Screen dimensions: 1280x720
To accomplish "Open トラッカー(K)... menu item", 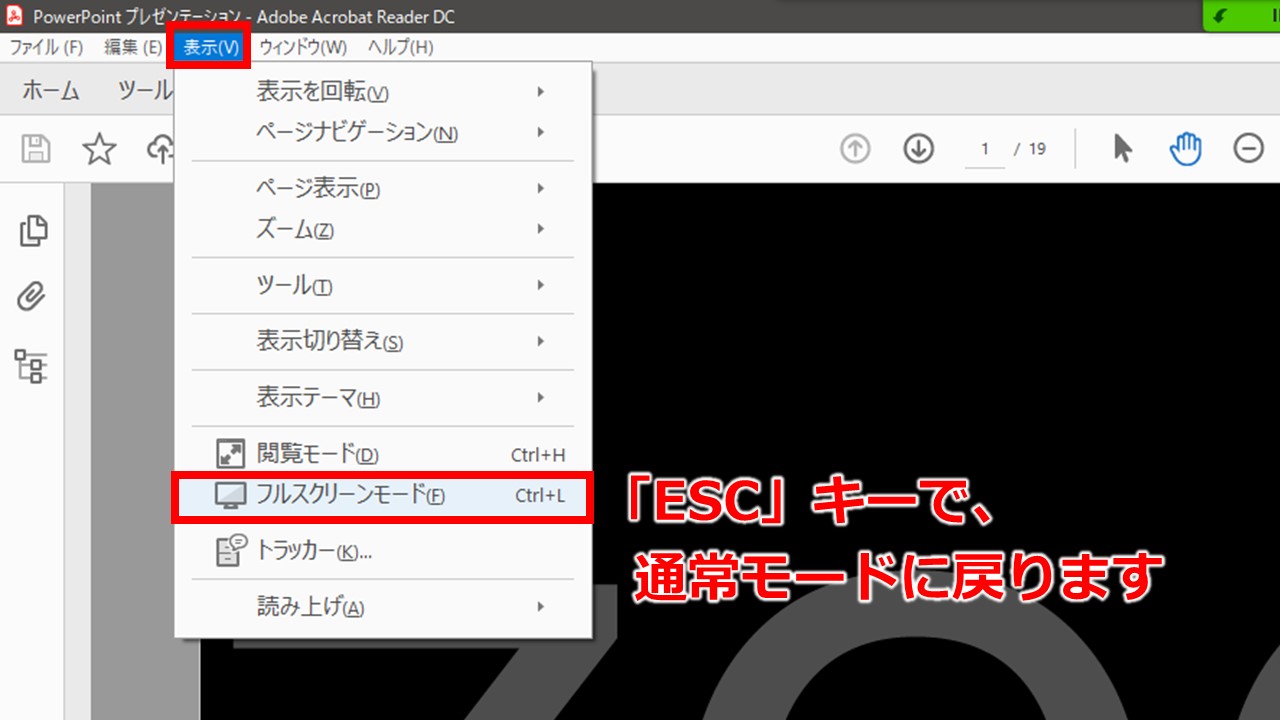I will 383,550.
